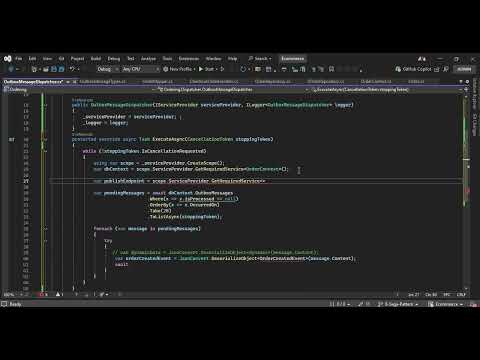Click the GitHub Copilot button
This screenshot has width=480, height=360.
[413, 69]
